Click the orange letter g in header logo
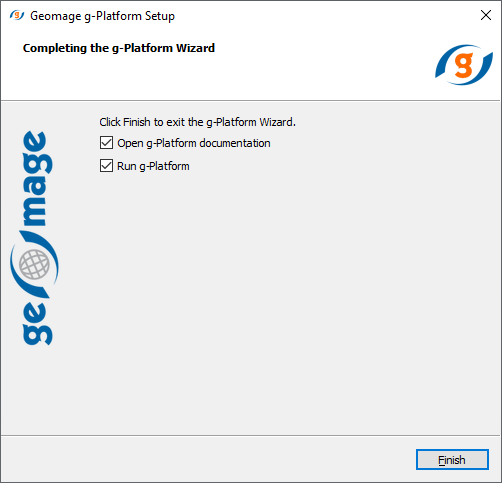The image size is (502, 483). pos(464,65)
